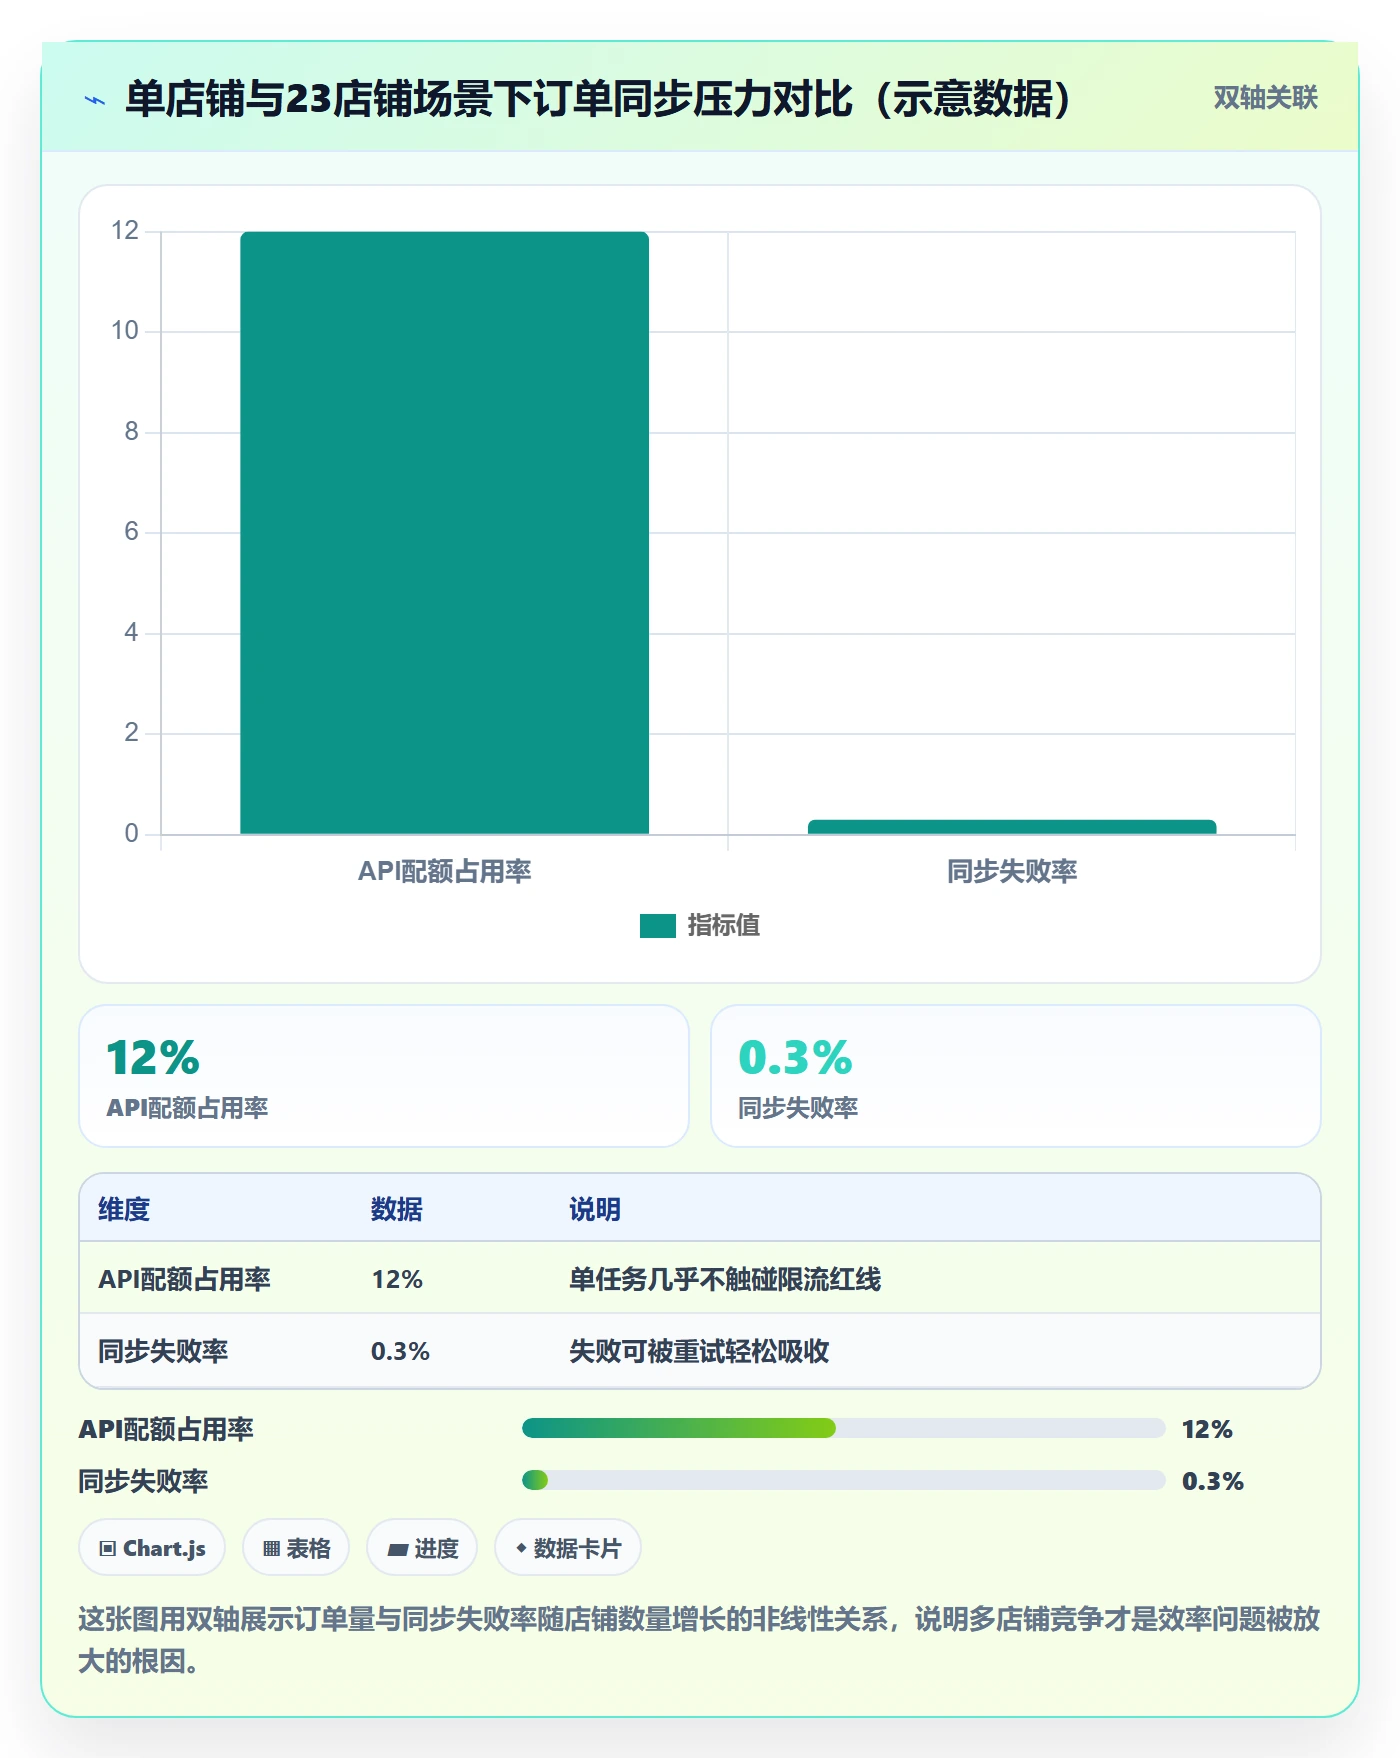The height and width of the screenshot is (1758, 1400).
Task: Click the 数据卡片 tag chip
Action: point(568,1548)
